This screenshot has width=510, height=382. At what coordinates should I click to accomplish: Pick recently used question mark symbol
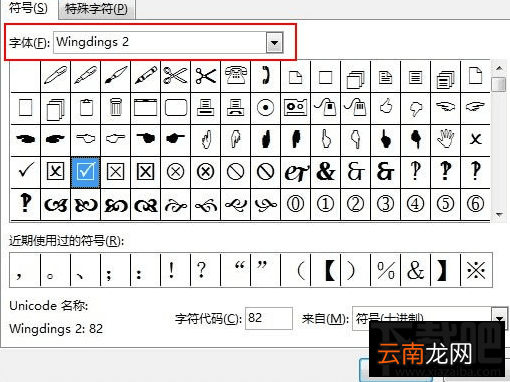coord(205,270)
